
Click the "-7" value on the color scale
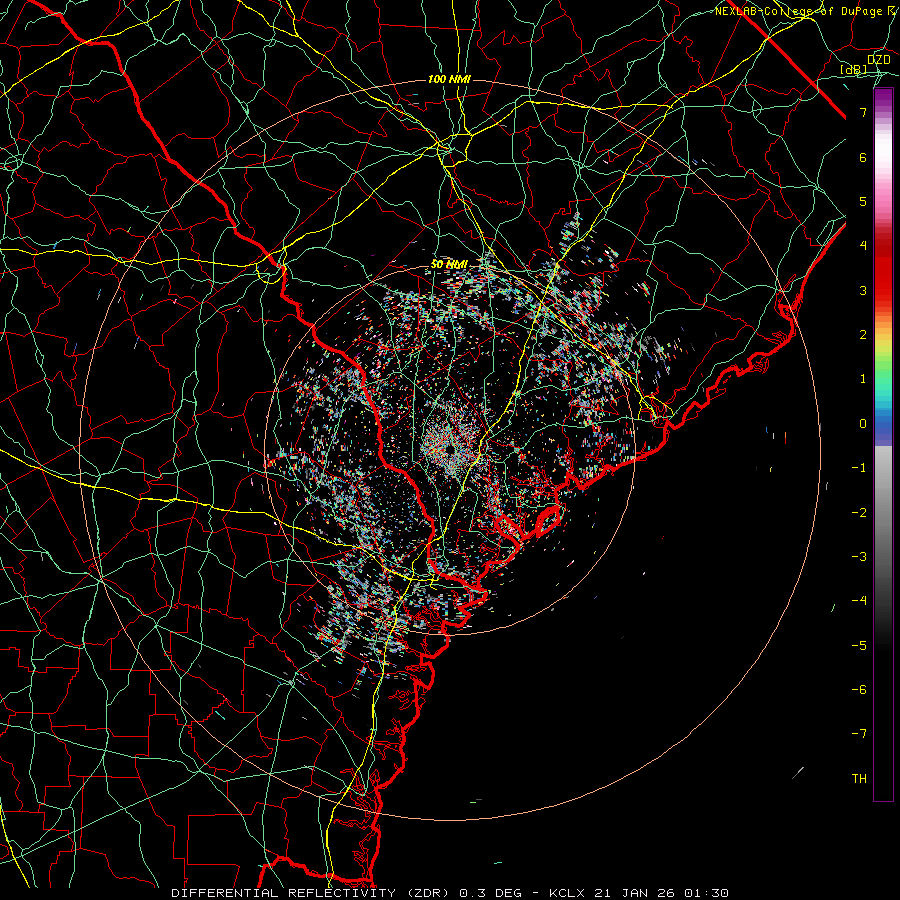(x=859, y=735)
